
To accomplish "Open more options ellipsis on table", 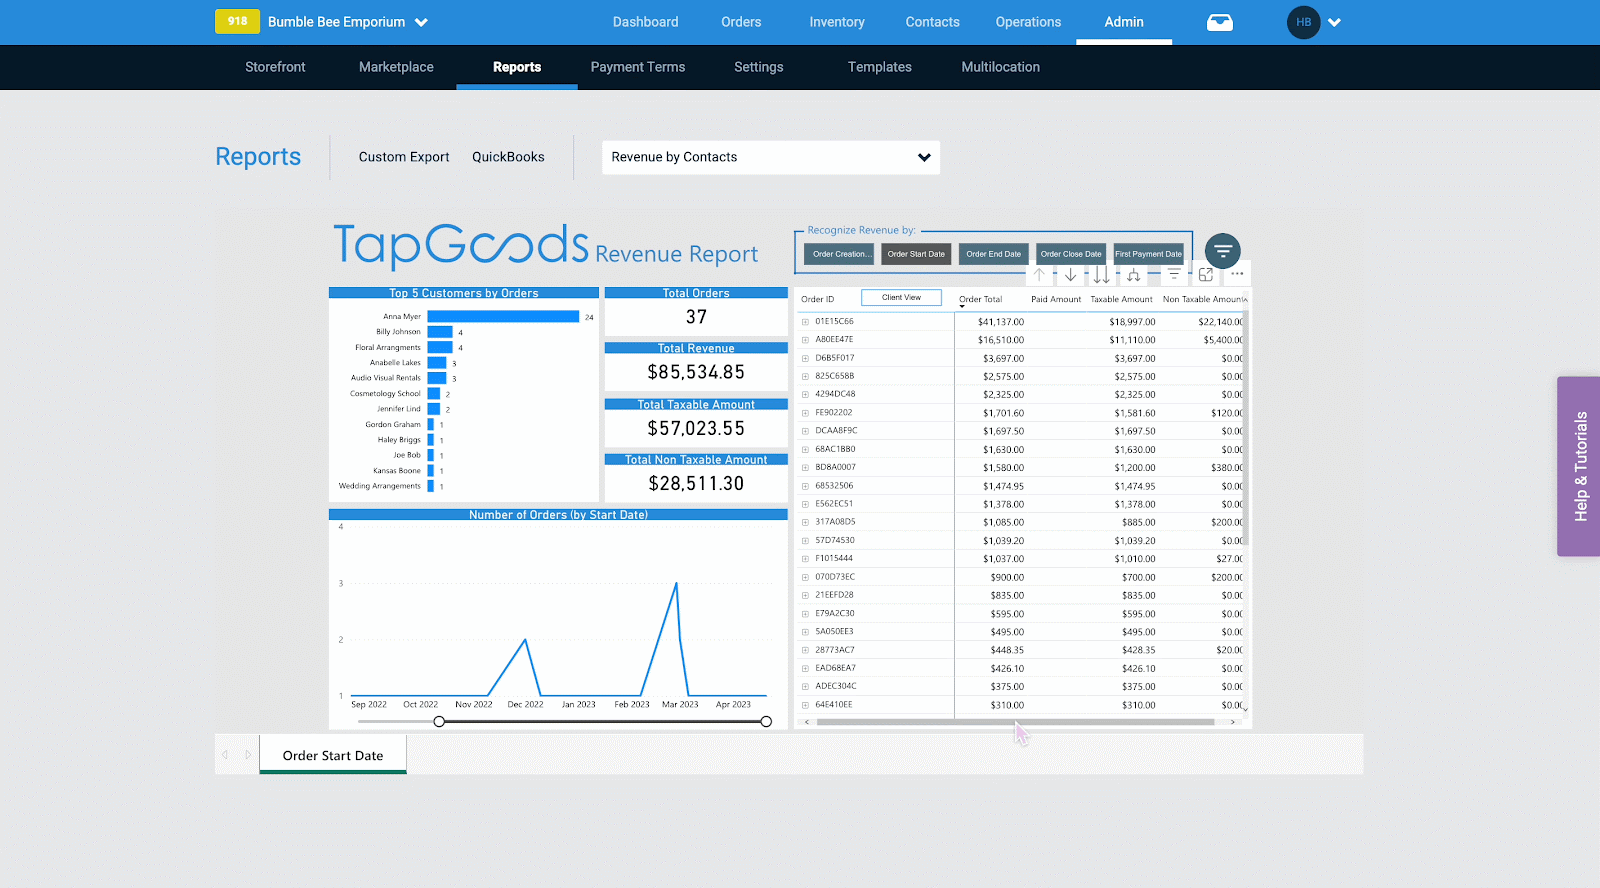I will [x=1237, y=274].
